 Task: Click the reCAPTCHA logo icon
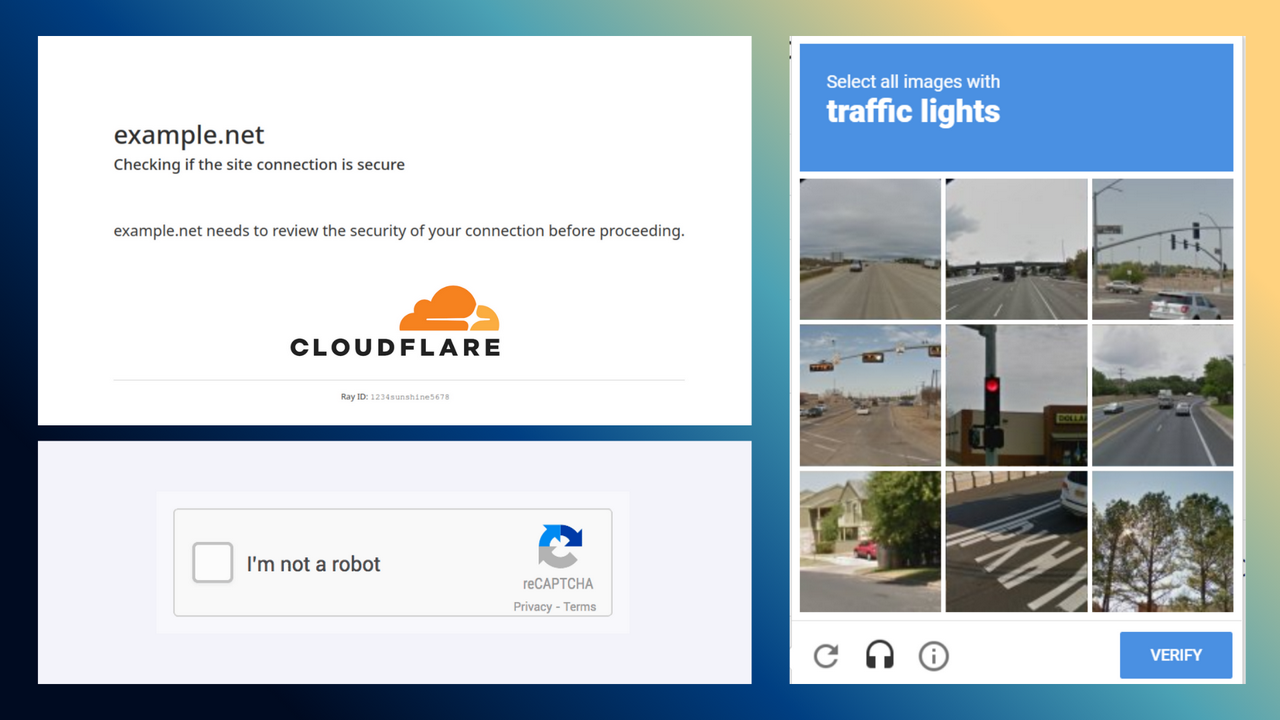point(560,547)
